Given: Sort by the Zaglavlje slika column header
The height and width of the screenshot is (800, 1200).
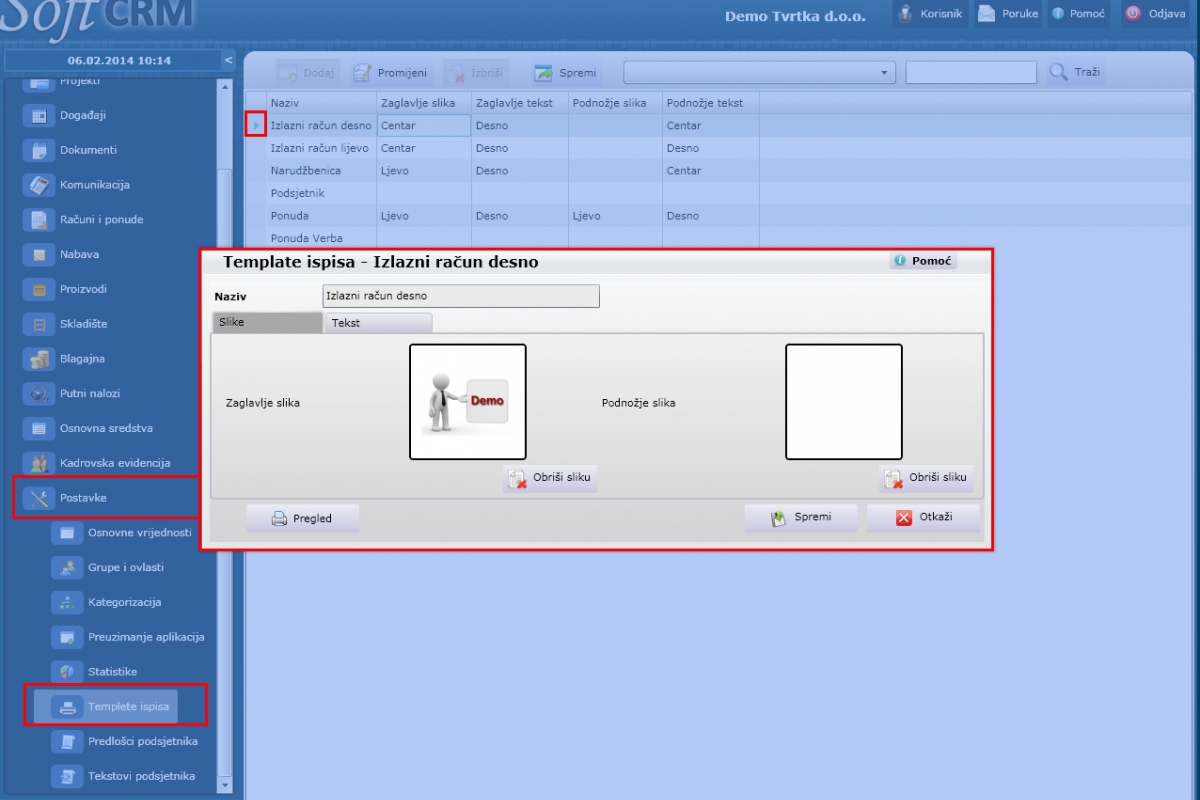Looking at the screenshot, I should tap(424, 103).
